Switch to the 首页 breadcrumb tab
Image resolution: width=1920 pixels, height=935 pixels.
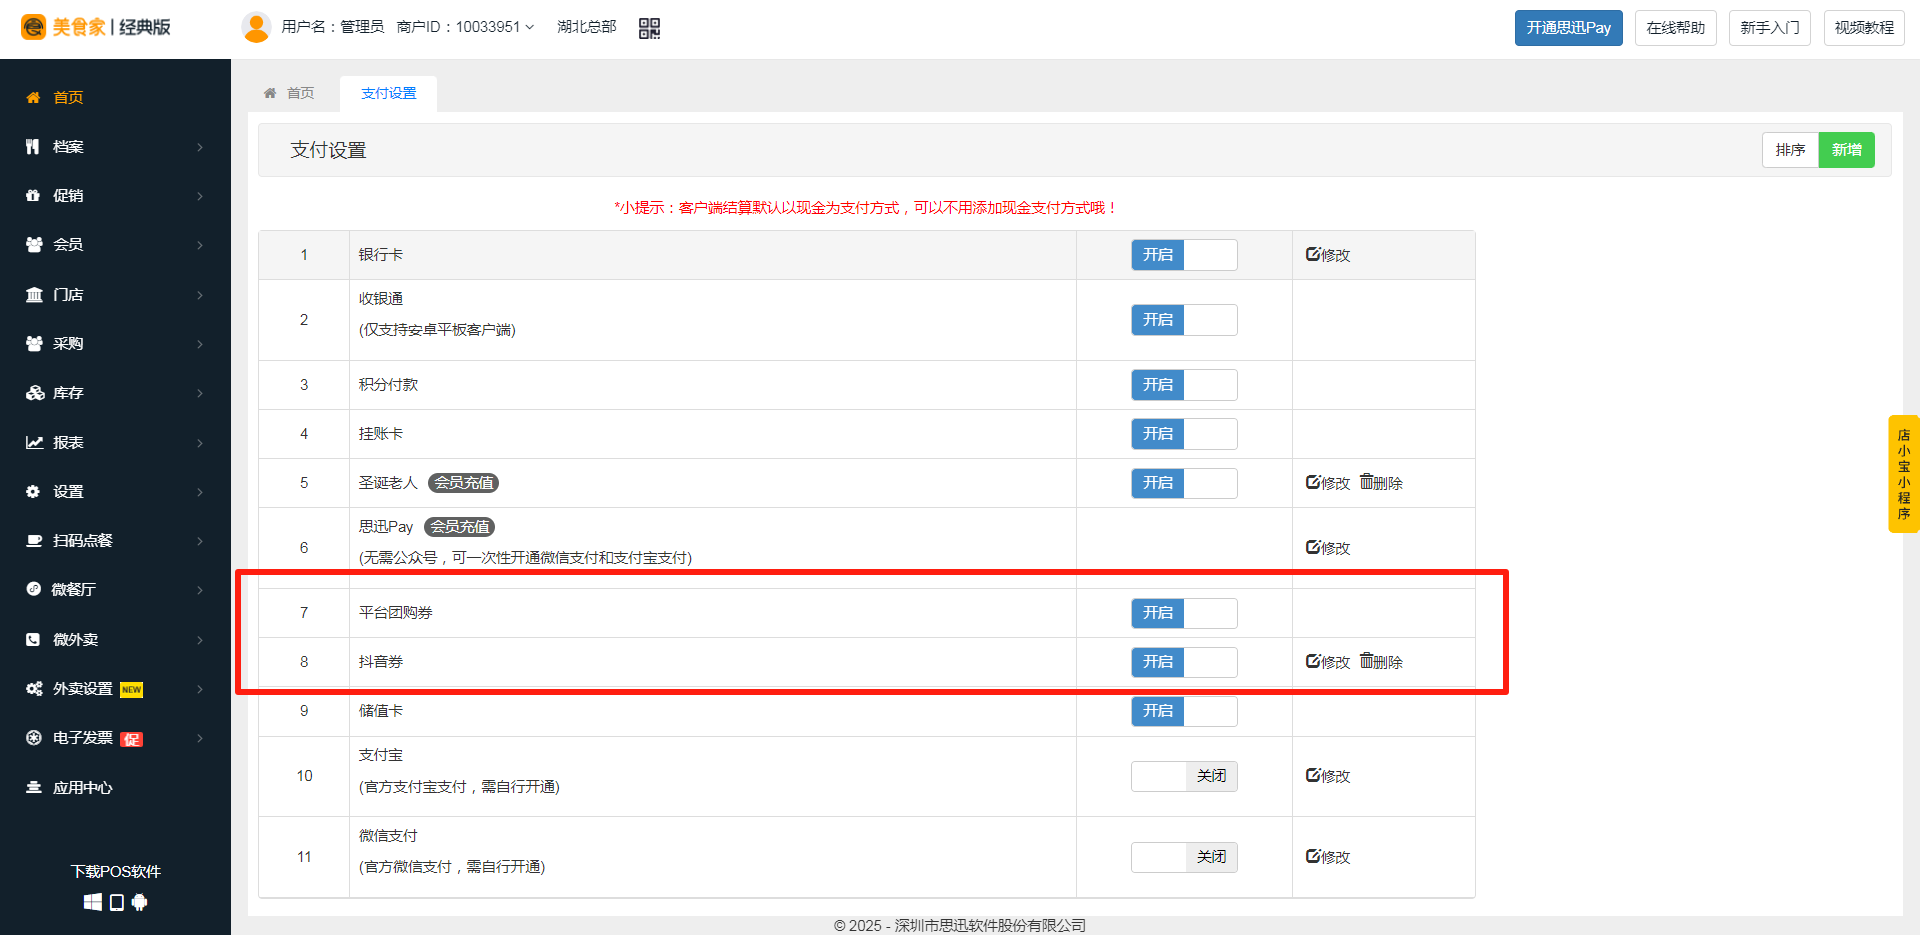[x=290, y=93]
